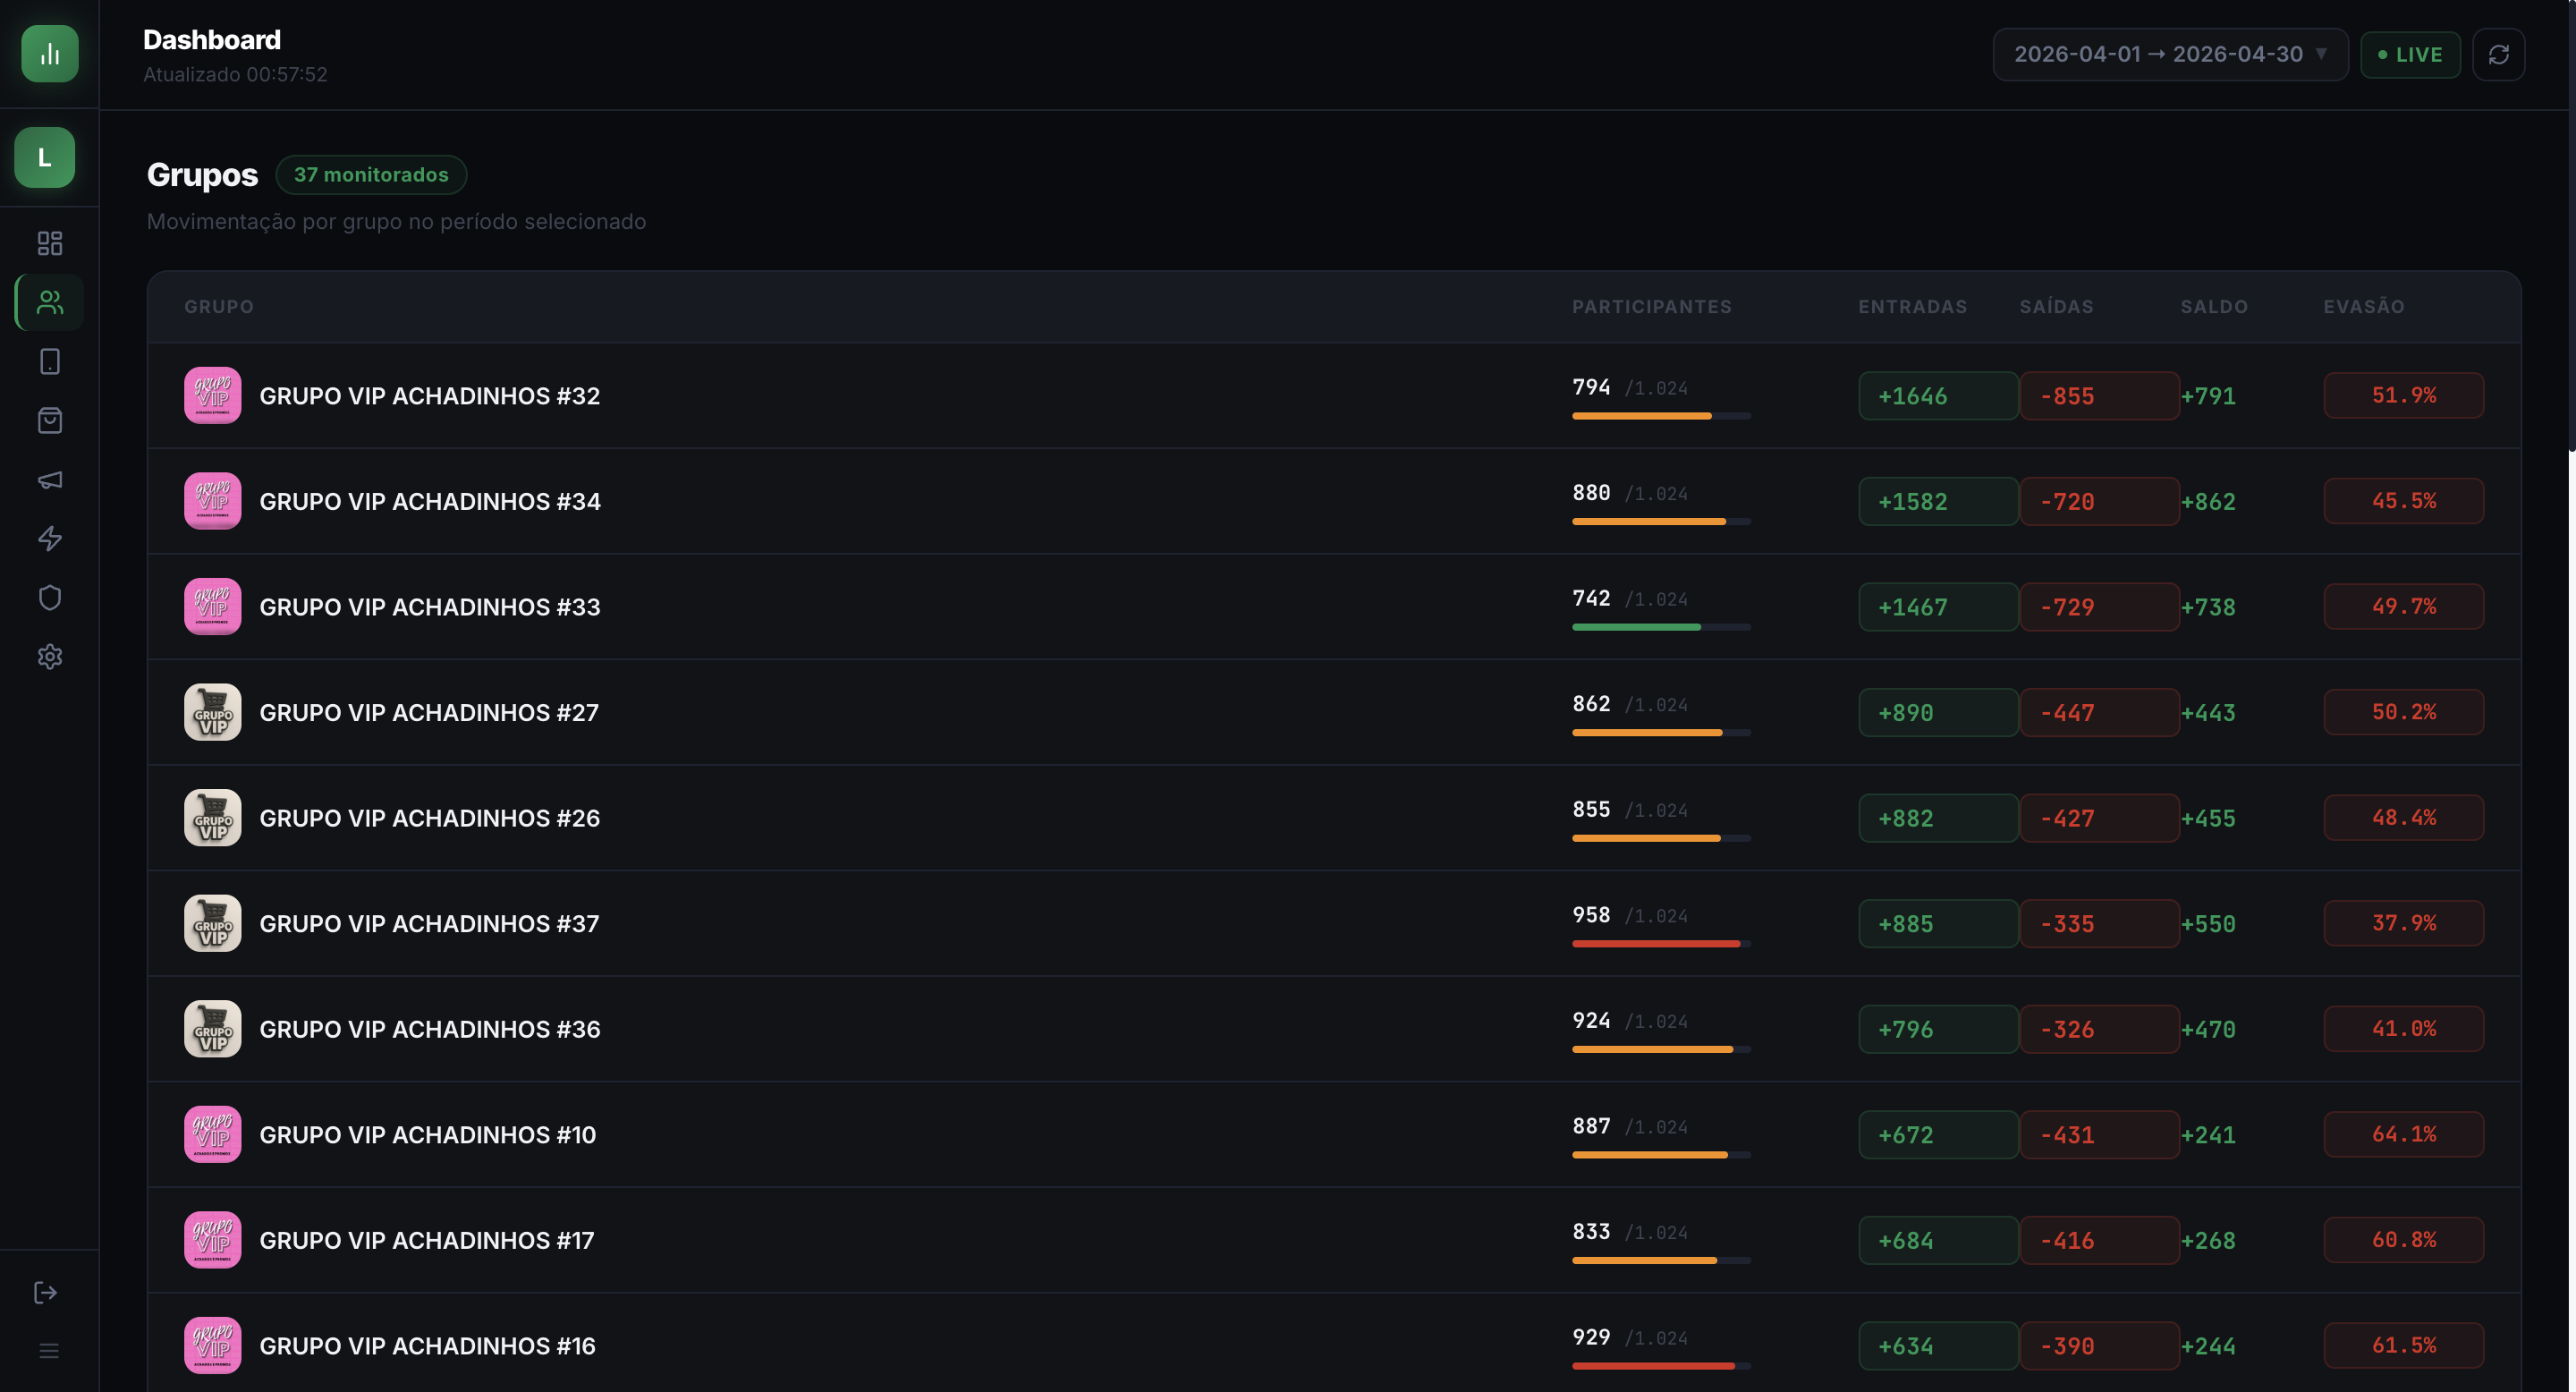Click the 51.9% evasão badge
This screenshot has width=2576, height=1392.
click(x=2403, y=395)
